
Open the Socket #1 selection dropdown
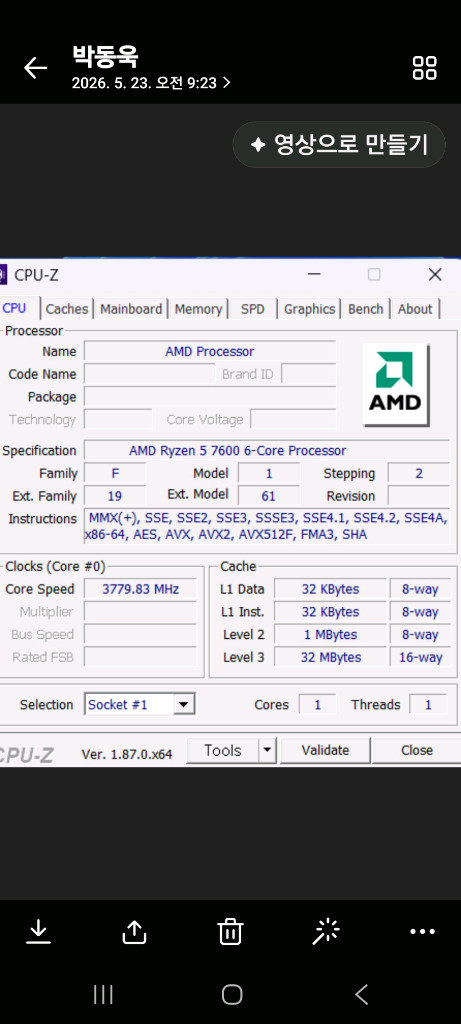coord(140,705)
